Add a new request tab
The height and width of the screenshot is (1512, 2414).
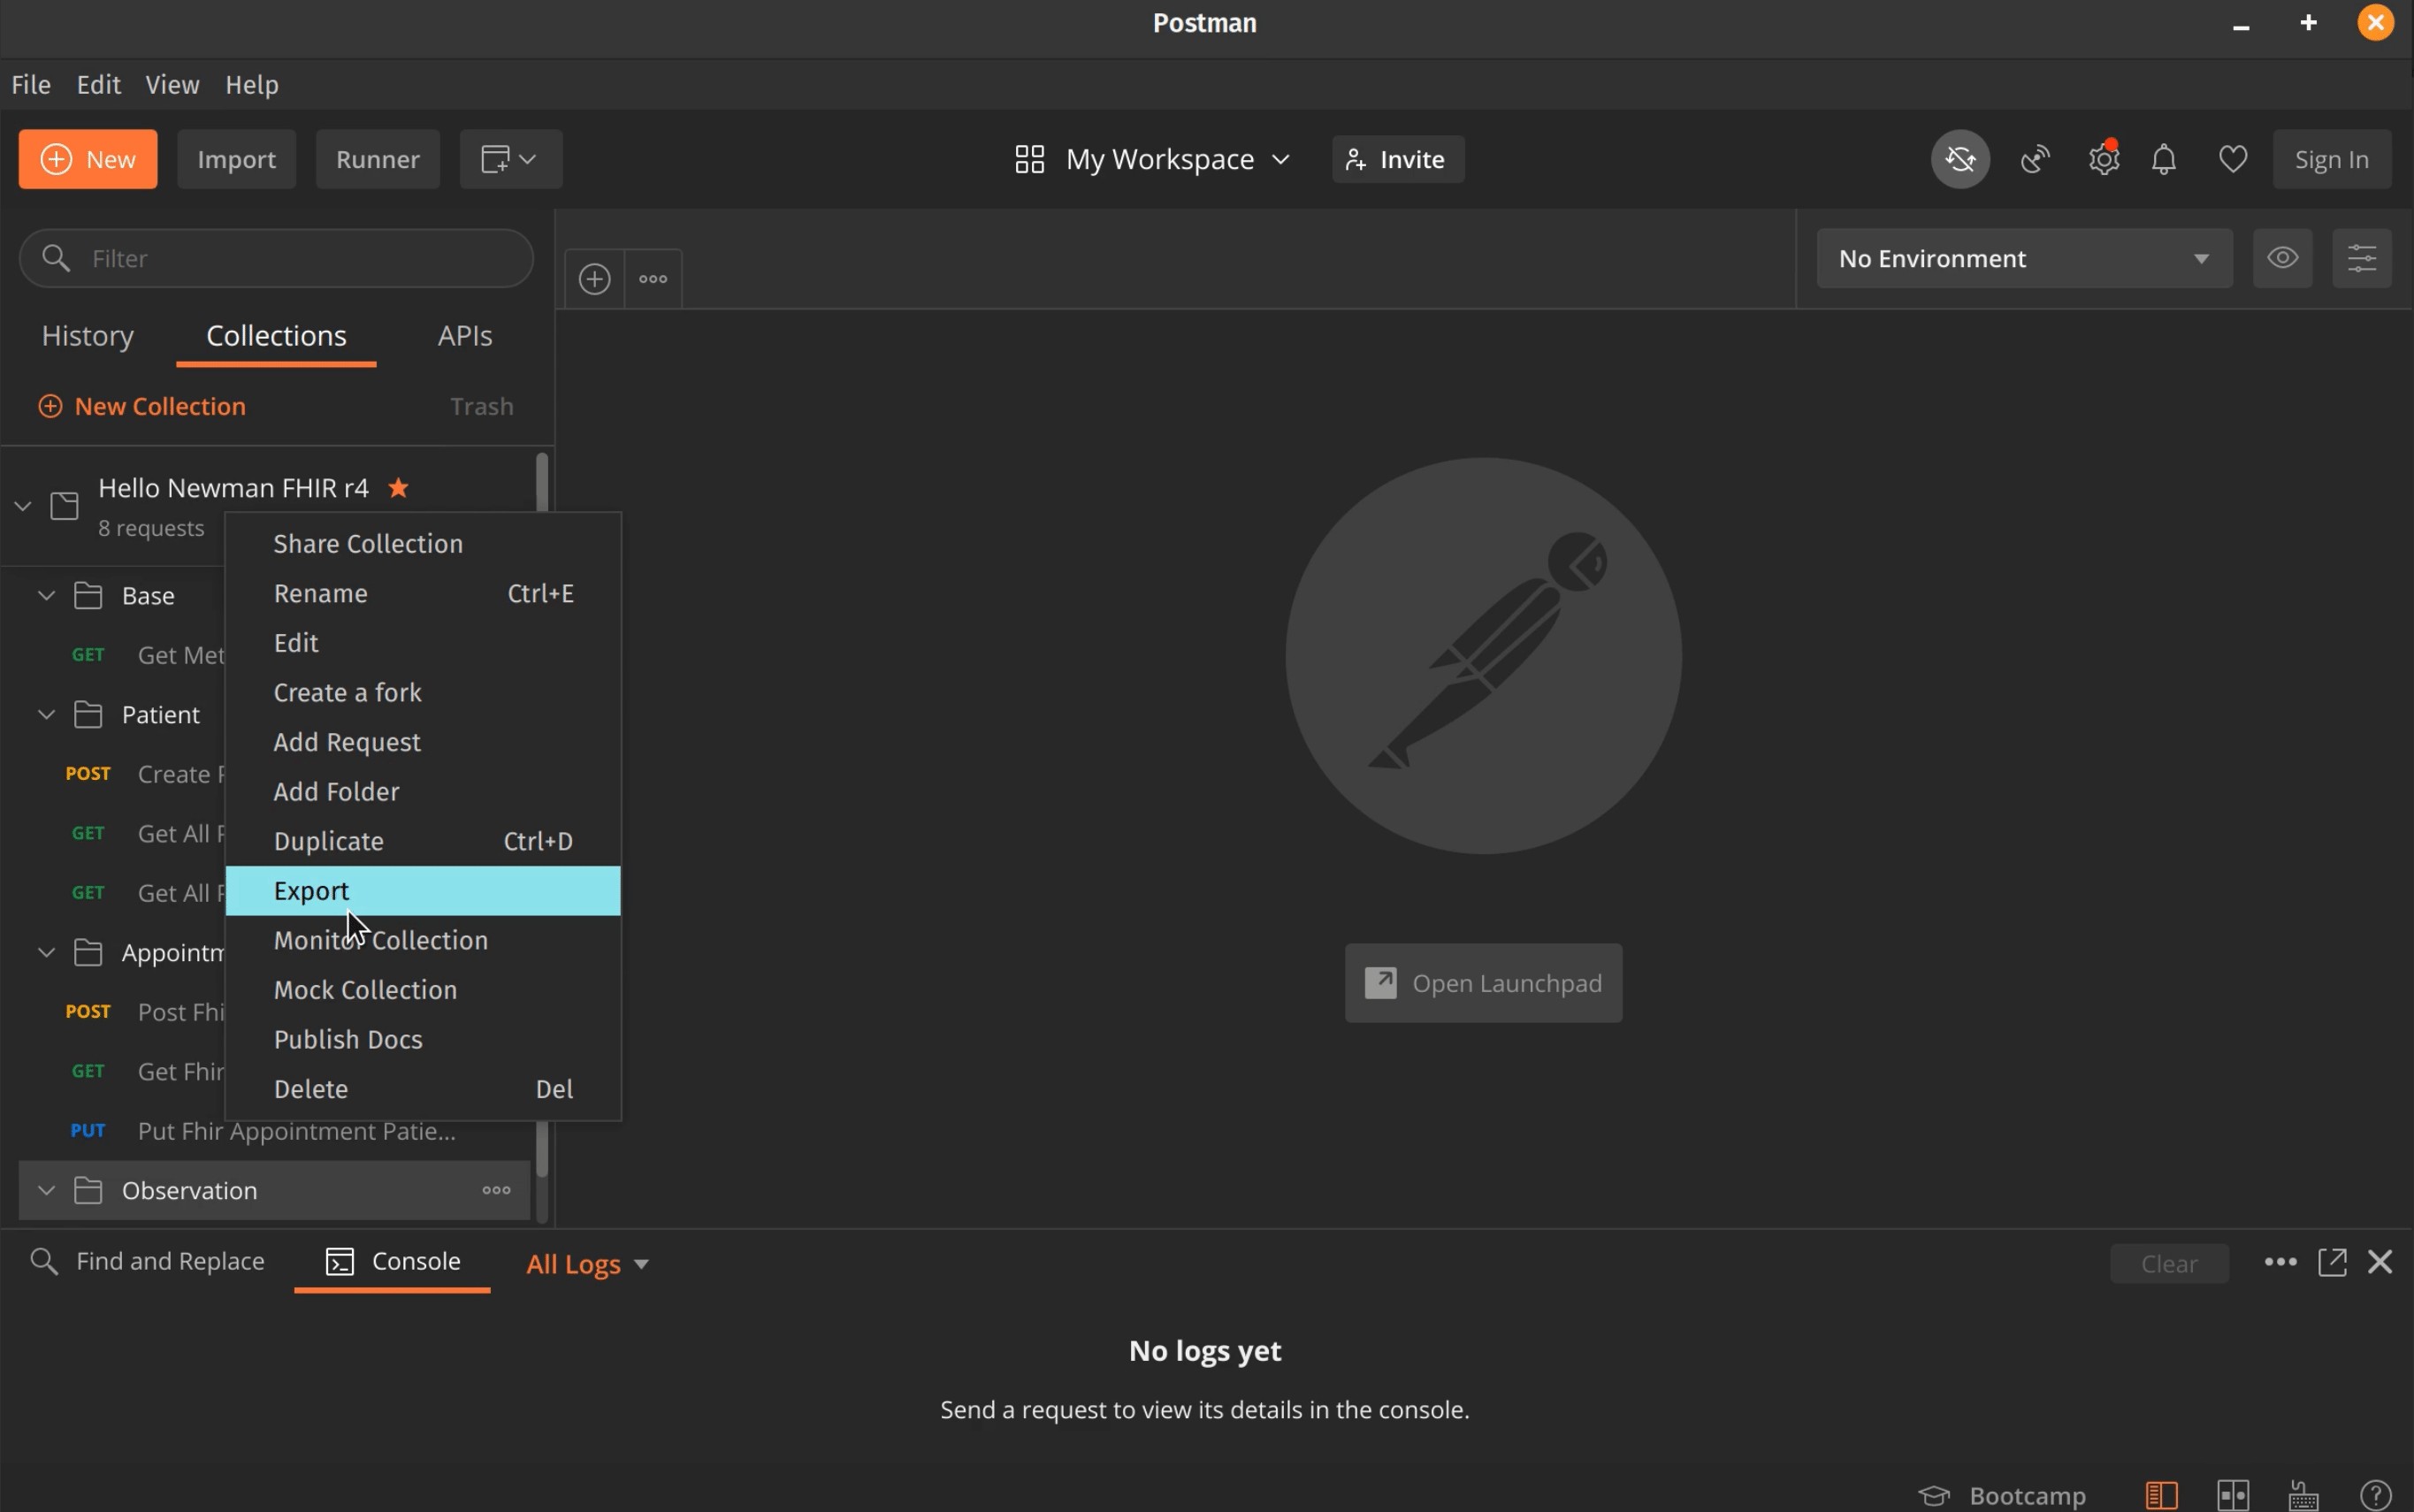tap(595, 279)
